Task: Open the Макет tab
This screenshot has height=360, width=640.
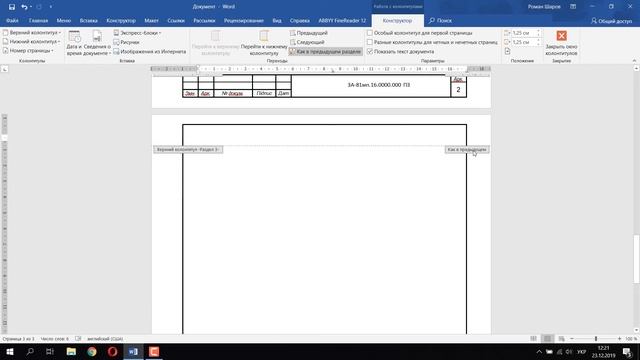Action: [x=151, y=20]
